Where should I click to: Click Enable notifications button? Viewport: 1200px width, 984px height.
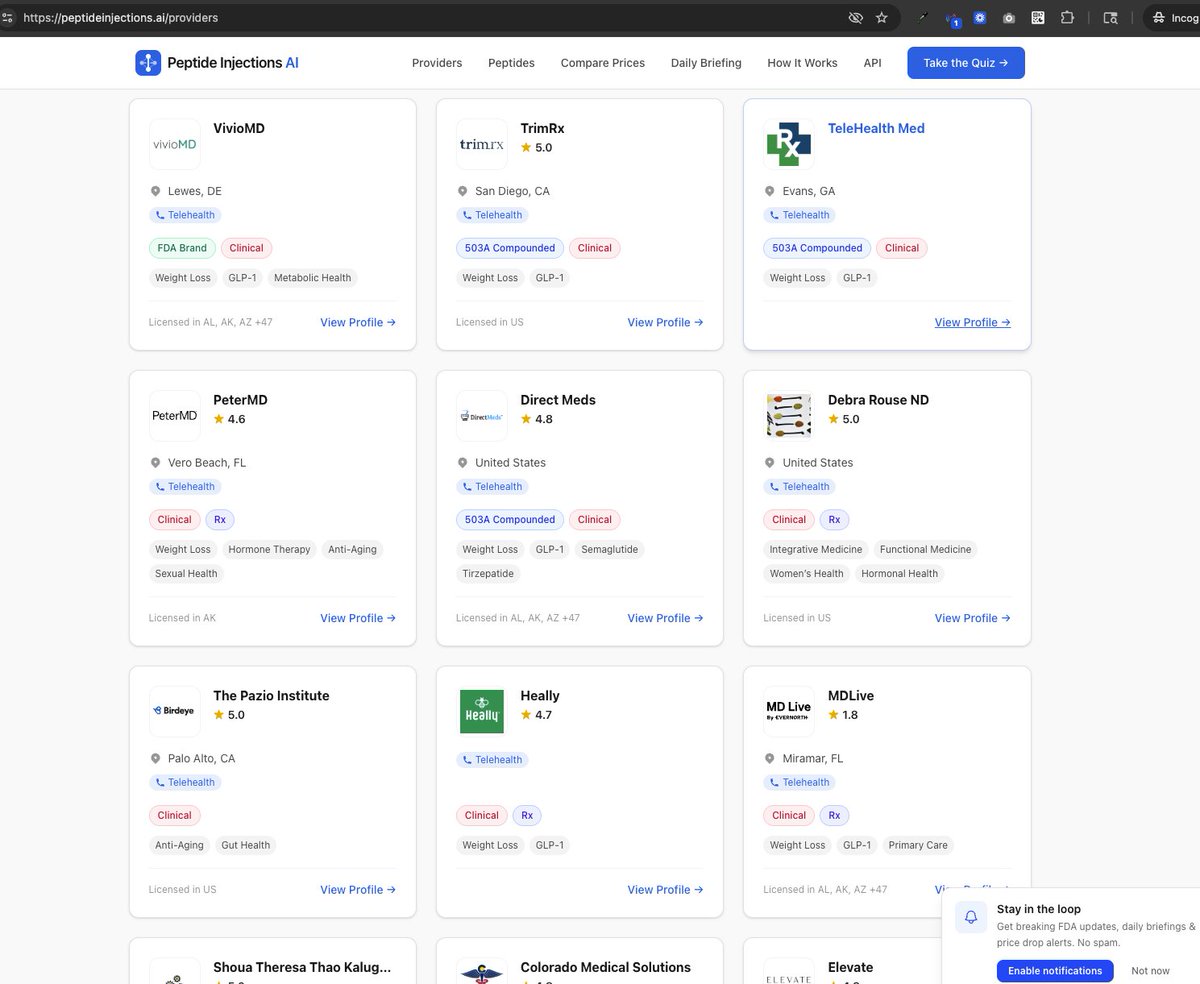pyautogui.click(x=1055, y=971)
